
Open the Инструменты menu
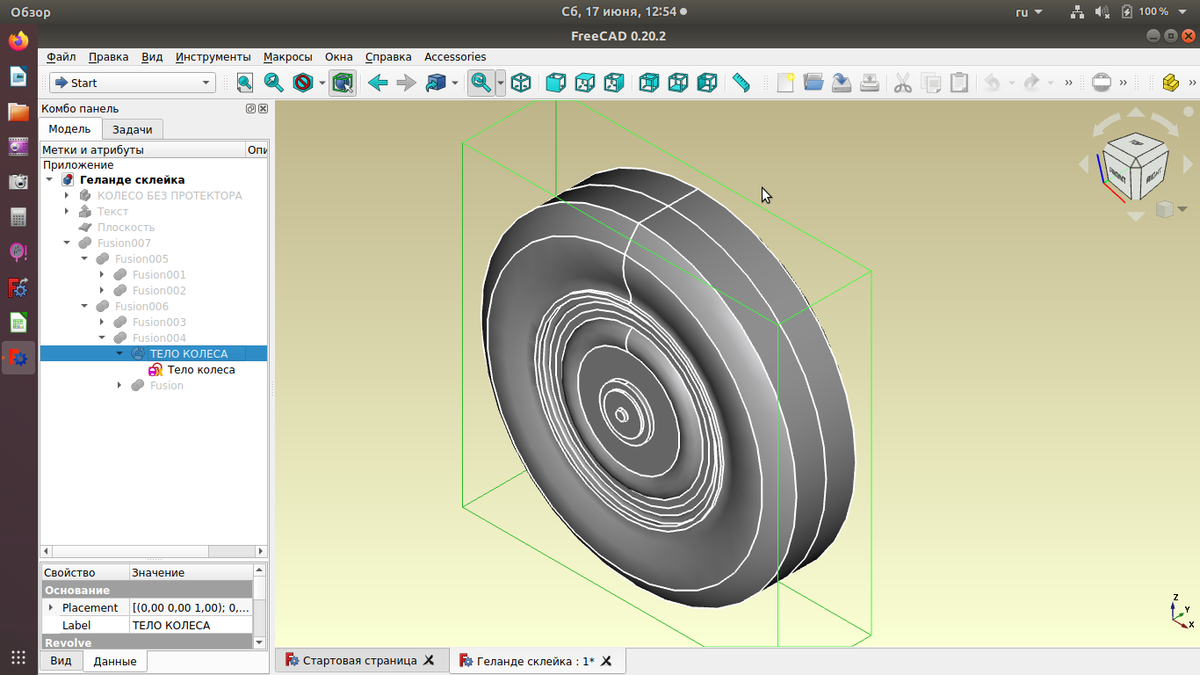pos(213,57)
